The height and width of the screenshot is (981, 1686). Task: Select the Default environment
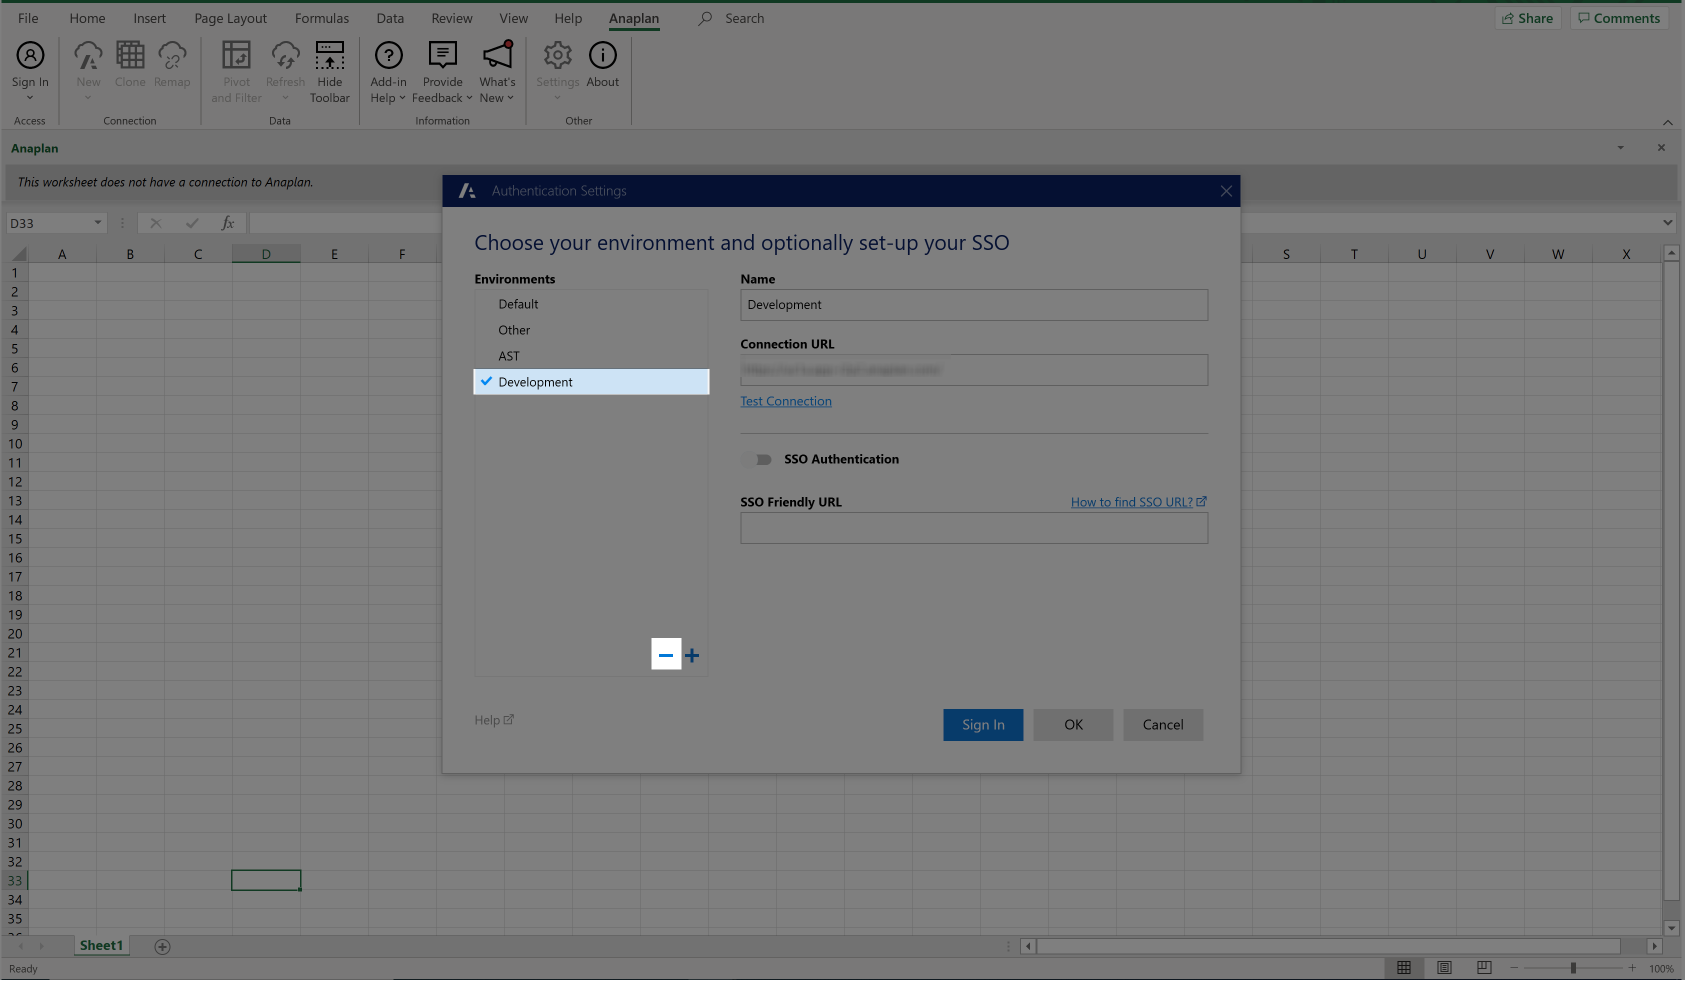pyautogui.click(x=591, y=304)
